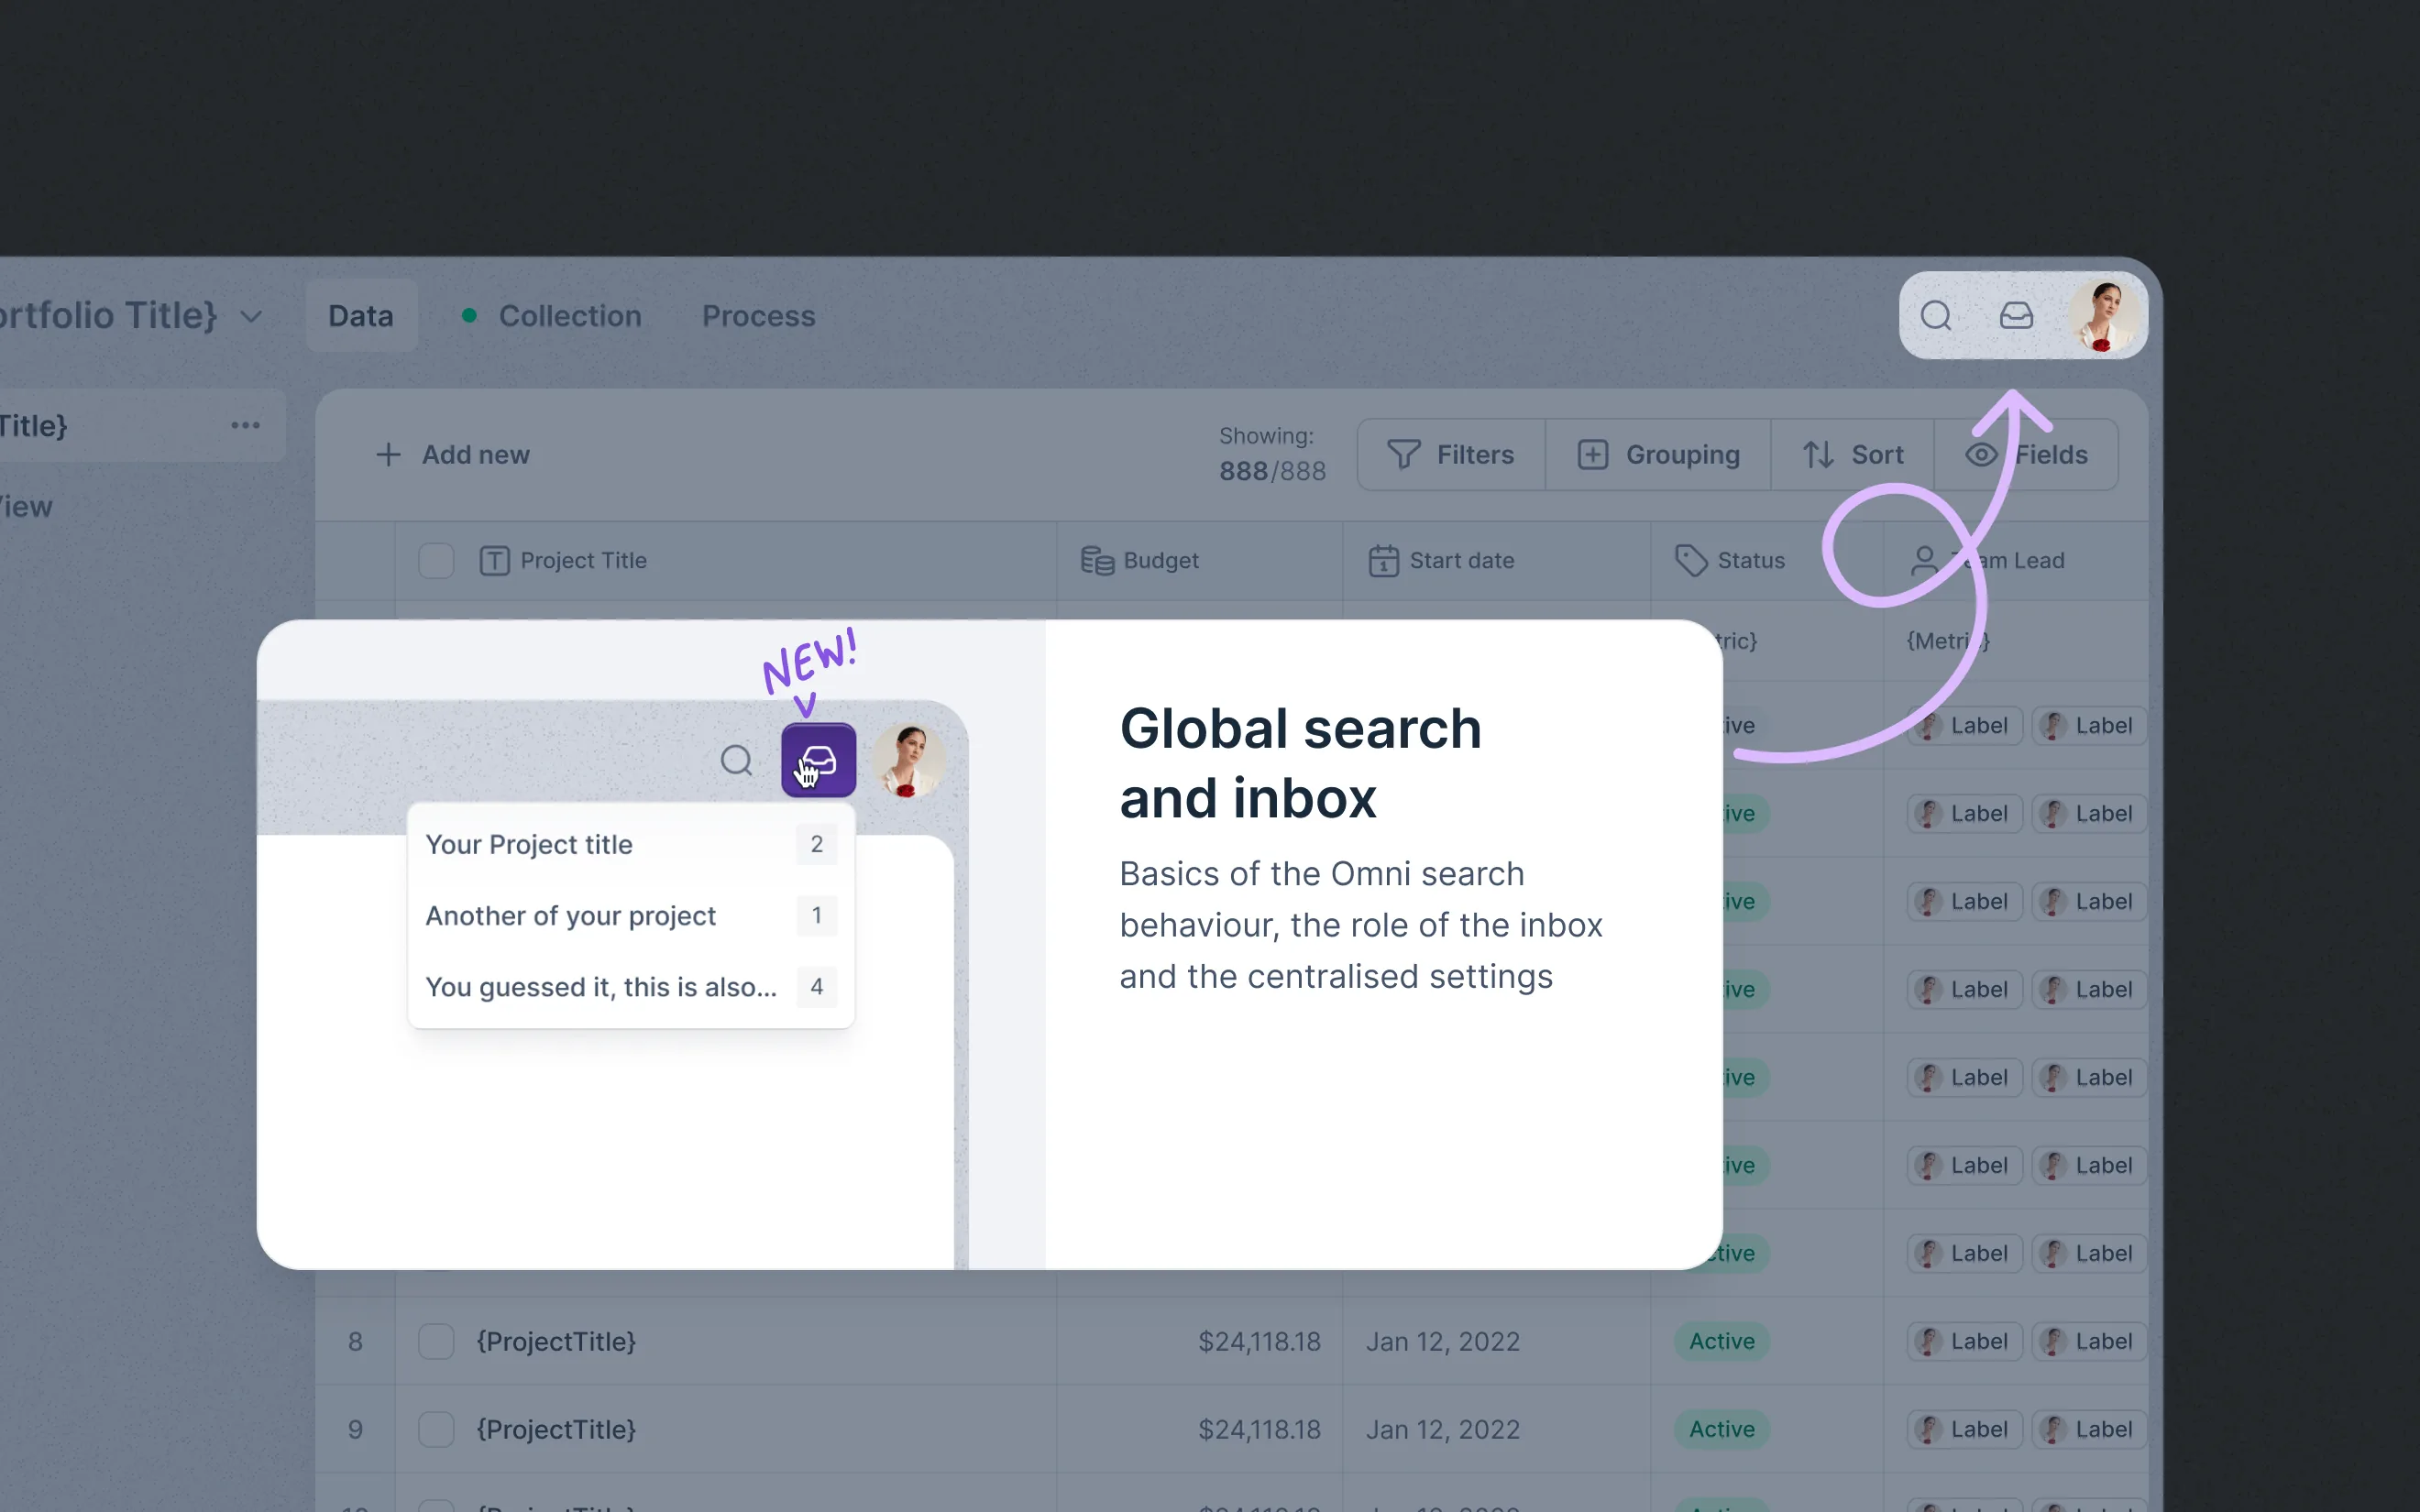2420x1512 pixels.
Task: Click the Start date column header
Action: pyautogui.click(x=1441, y=561)
